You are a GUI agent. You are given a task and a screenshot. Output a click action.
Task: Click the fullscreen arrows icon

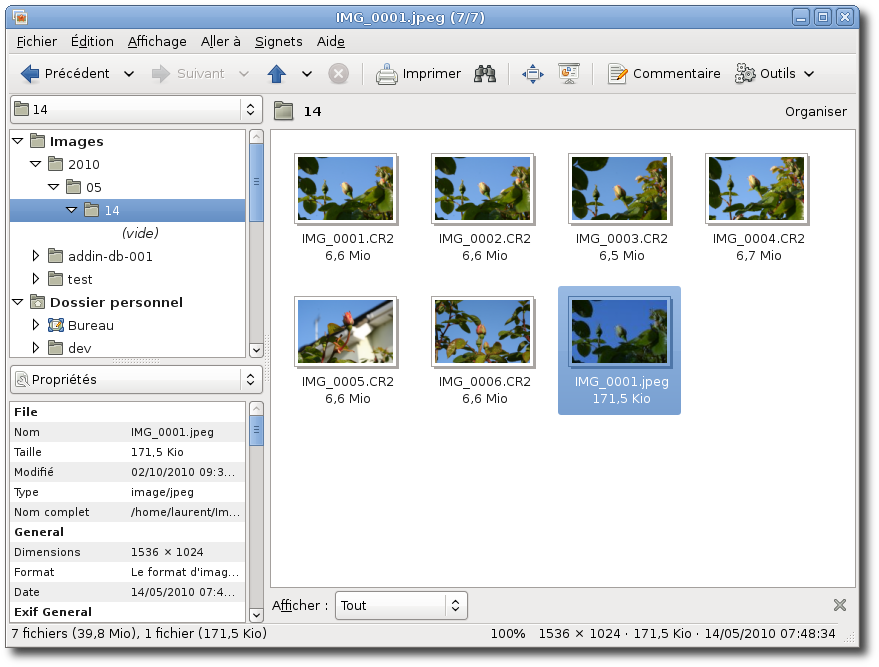[x=532, y=73]
